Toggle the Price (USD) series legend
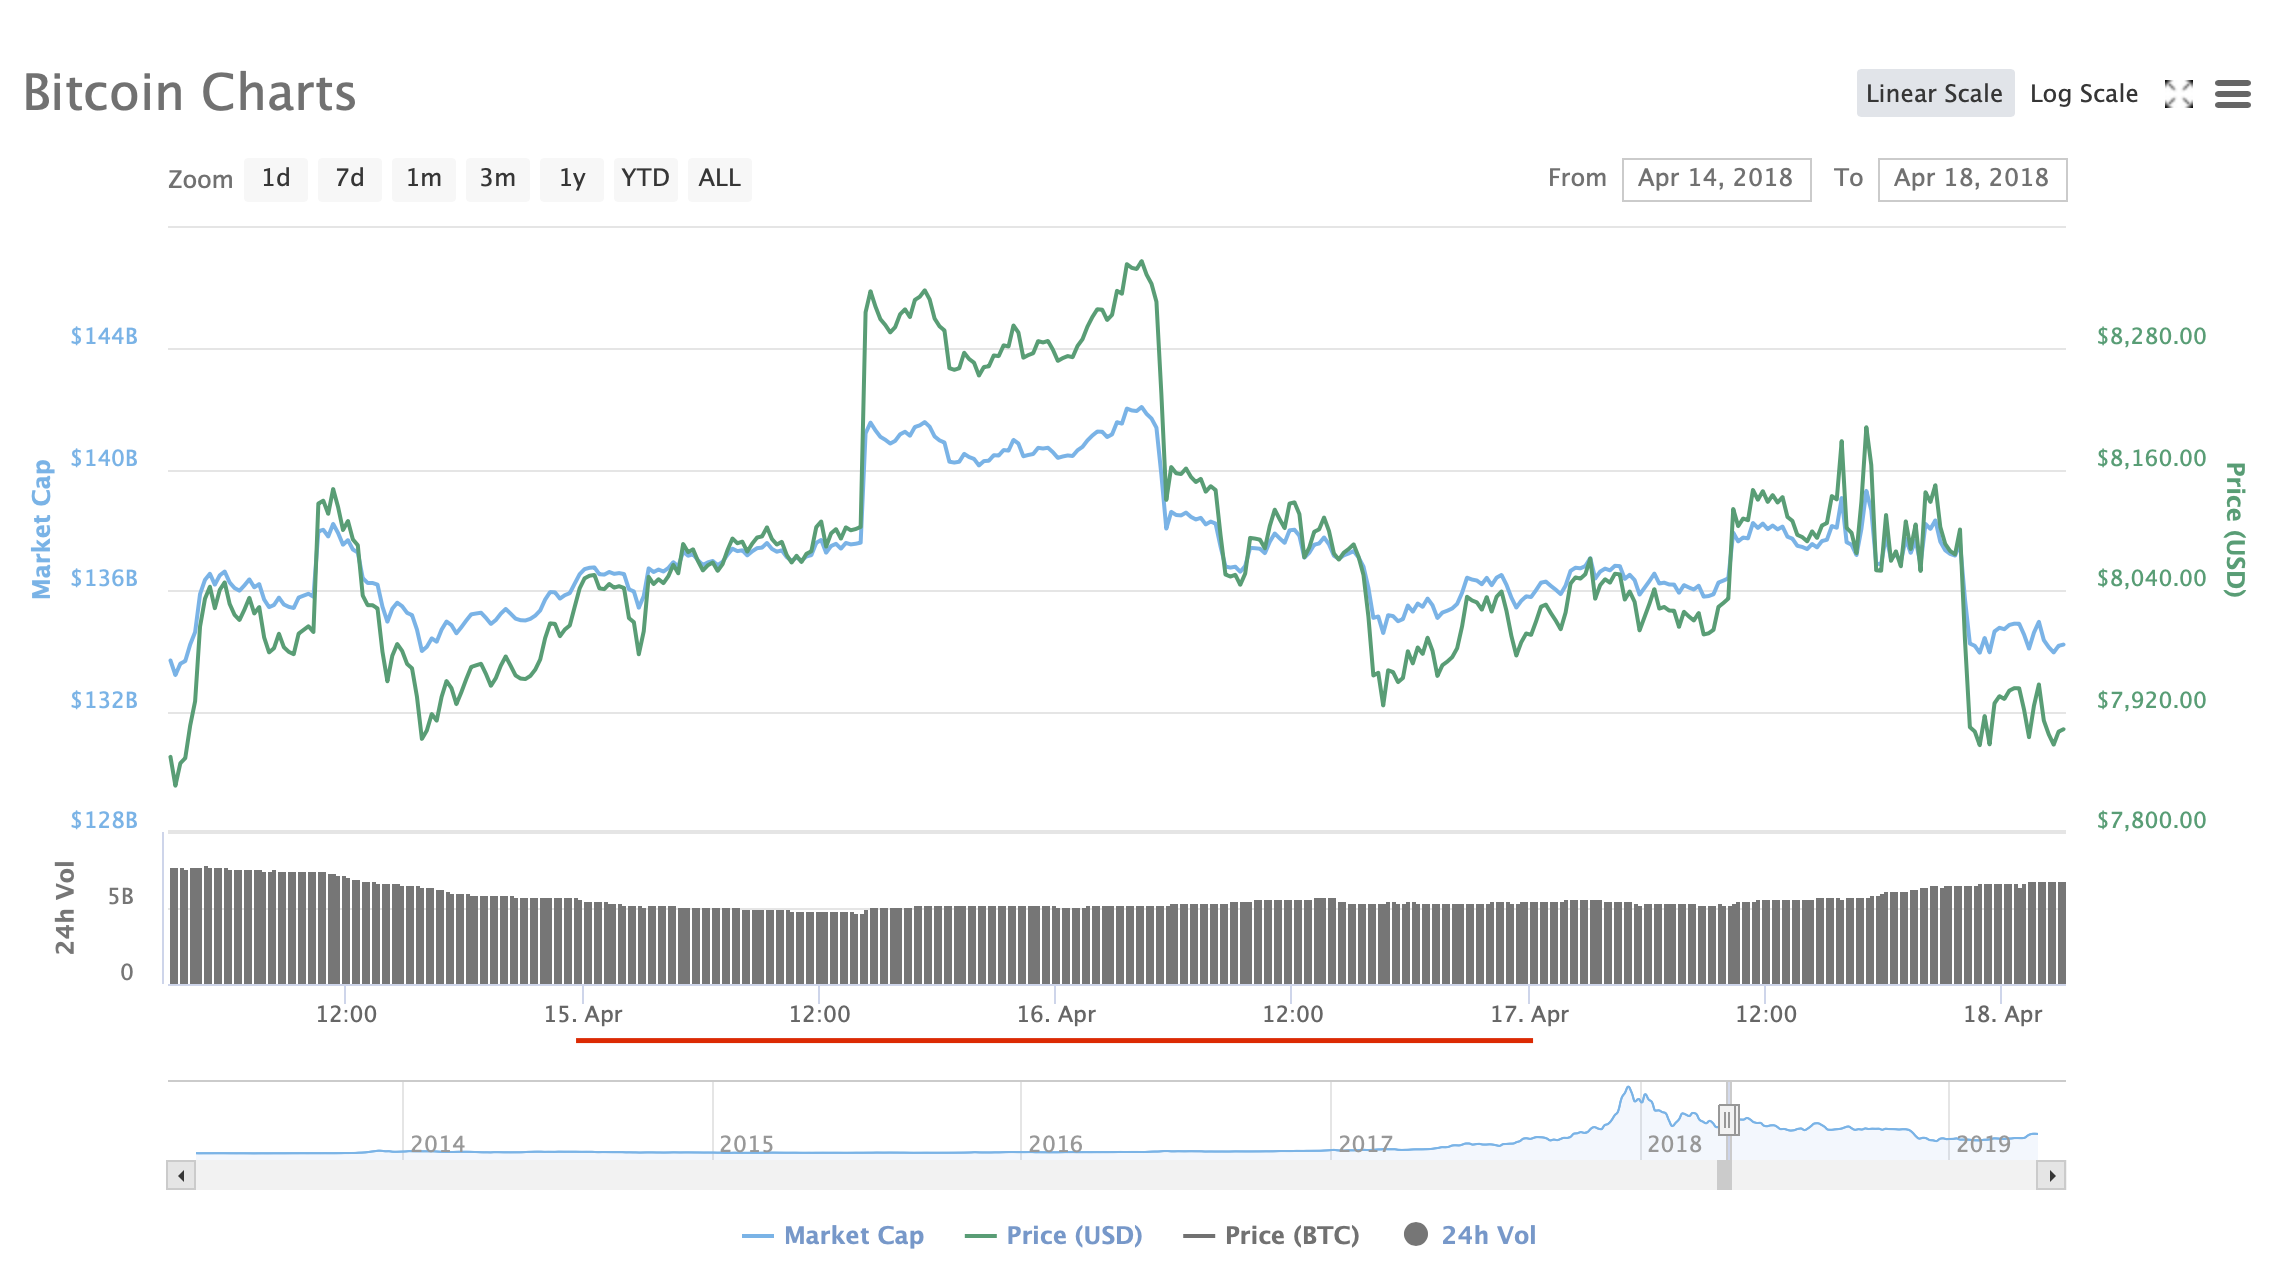The height and width of the screenshot is (1262, 2276). click(x=1073, y=1235)
